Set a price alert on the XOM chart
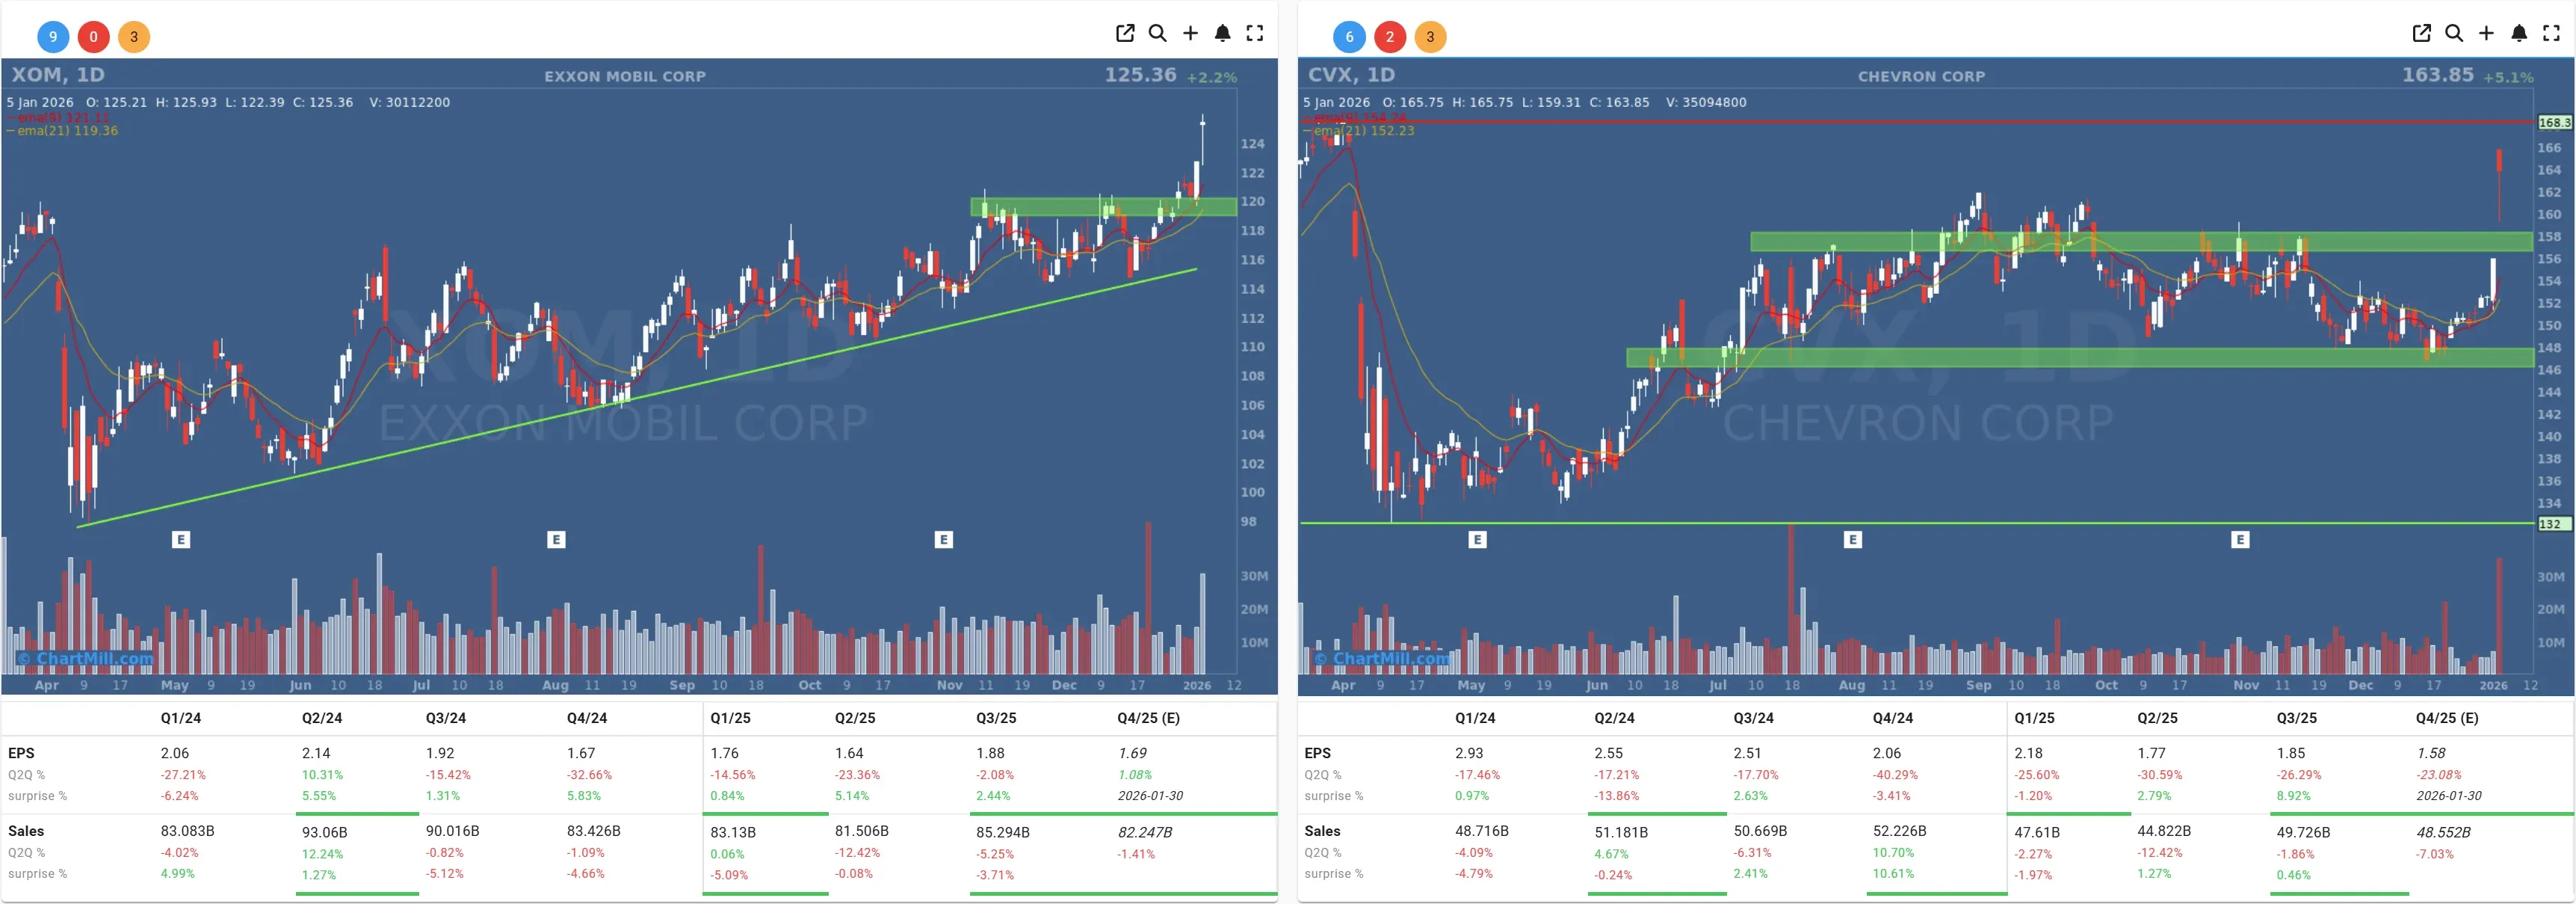Screen dimensions: 2576x904 pyautogui.click(x=1224, y=33)
